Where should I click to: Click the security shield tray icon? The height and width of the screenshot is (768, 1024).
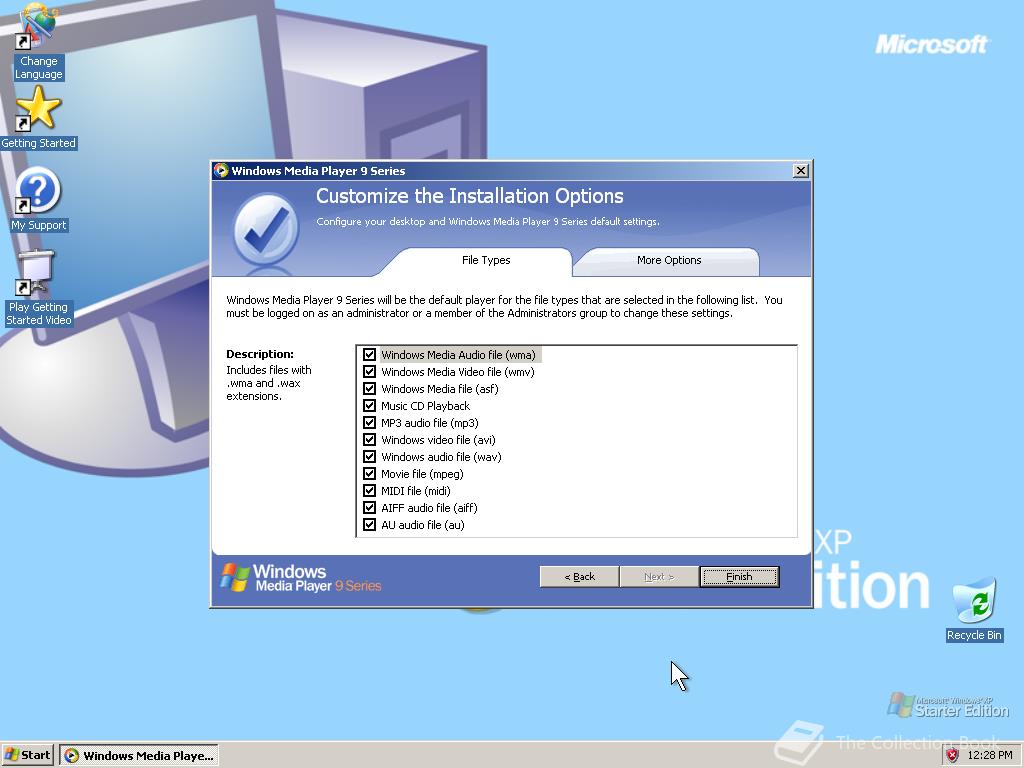(x=953, y=755)
